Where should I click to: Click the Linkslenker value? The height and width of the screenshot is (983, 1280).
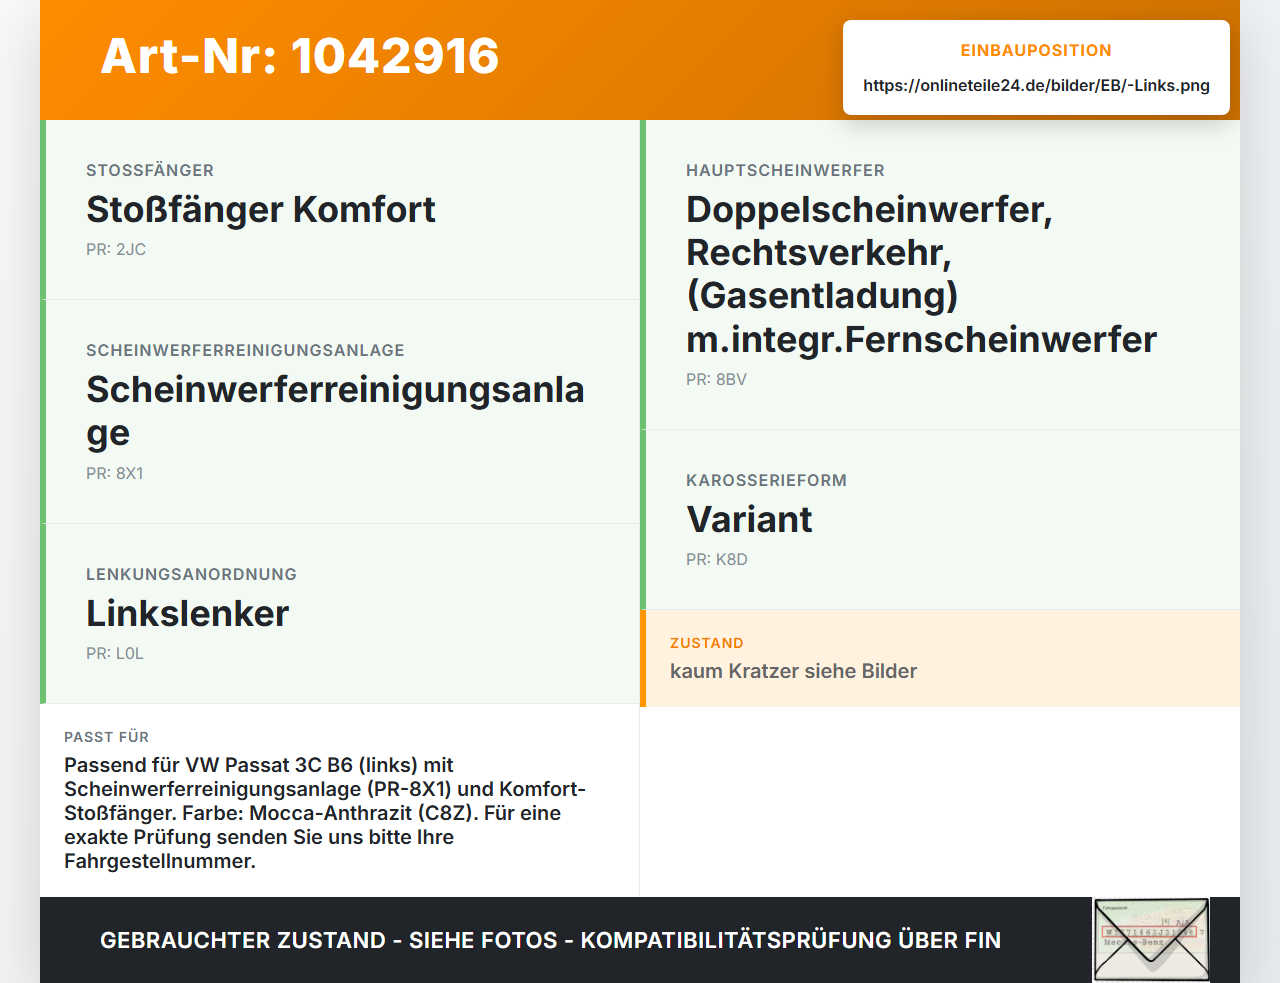187,613
